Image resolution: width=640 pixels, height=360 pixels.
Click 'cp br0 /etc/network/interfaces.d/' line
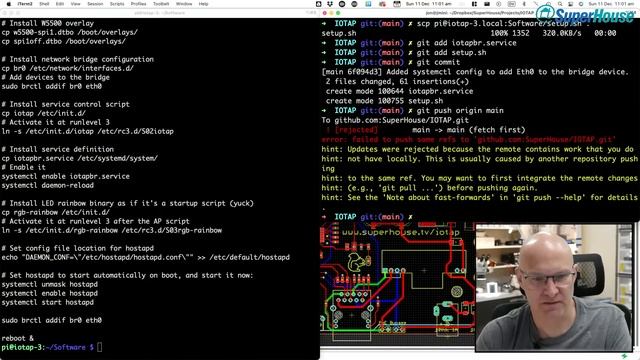pos(67,68)
